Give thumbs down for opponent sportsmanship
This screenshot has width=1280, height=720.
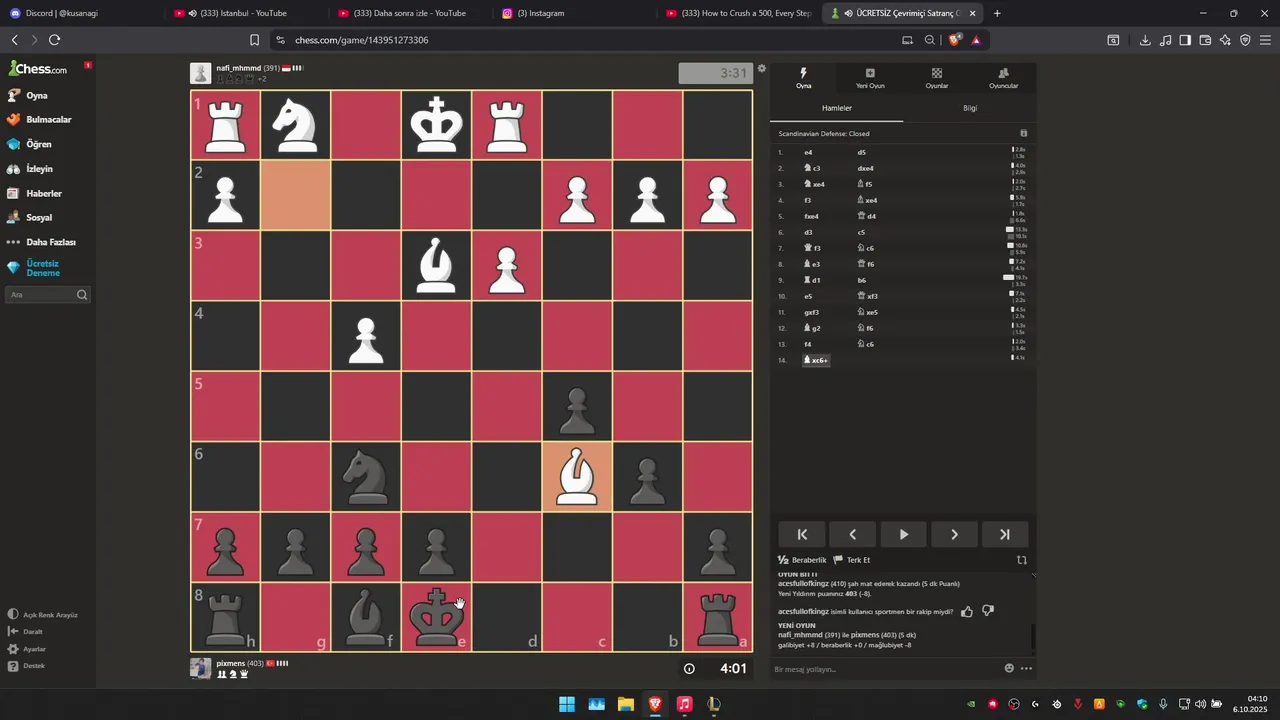(988, 611)
